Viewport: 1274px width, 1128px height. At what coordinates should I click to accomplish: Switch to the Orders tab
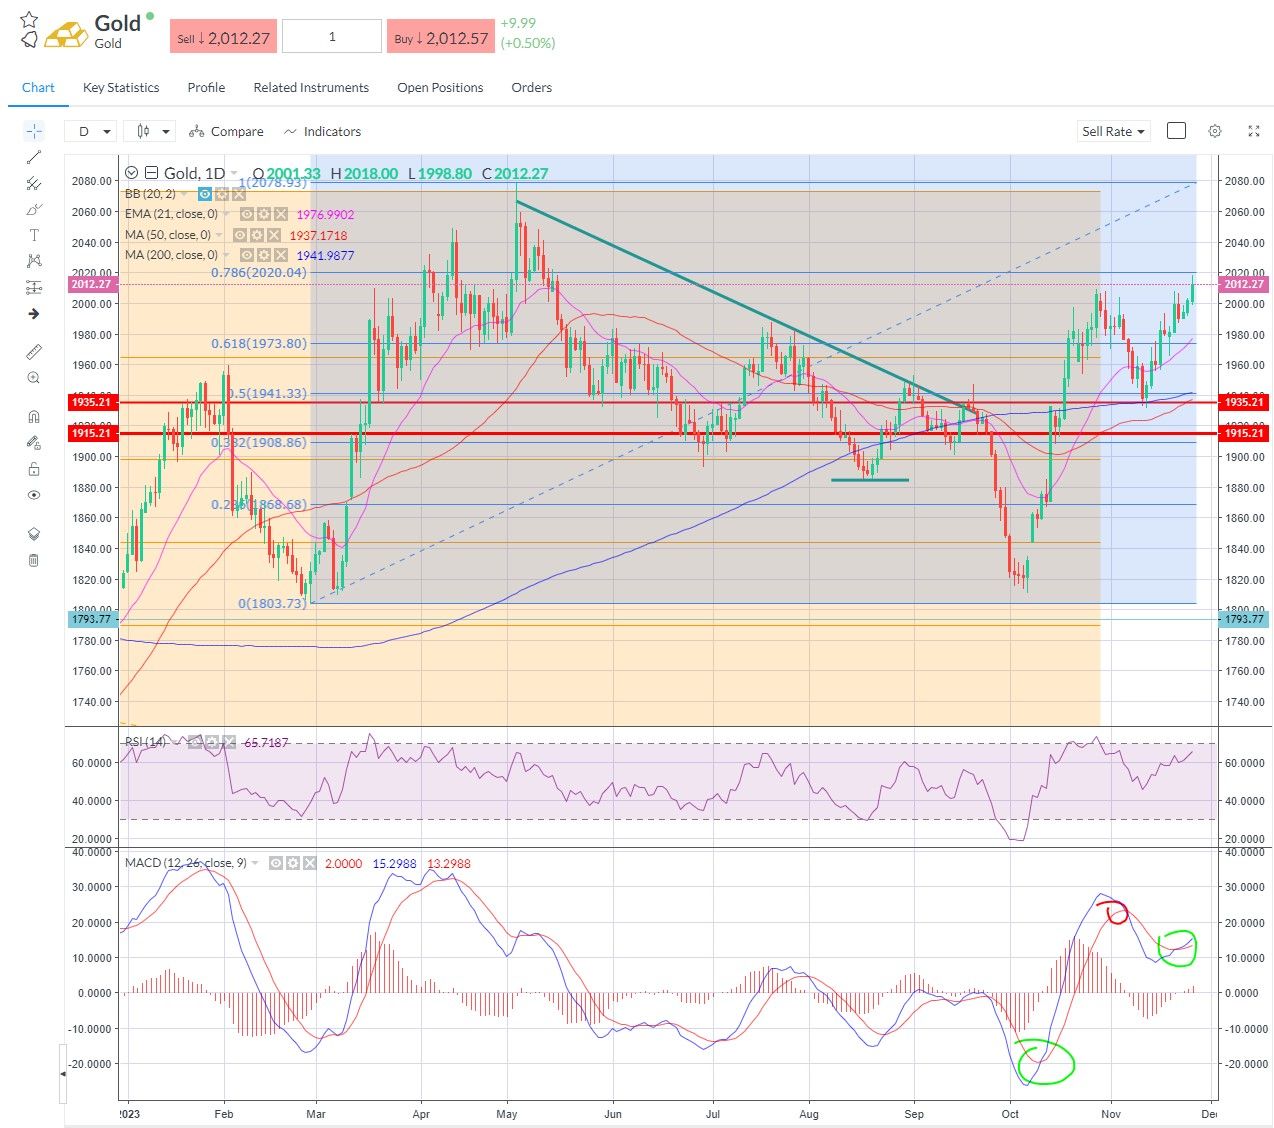pyautogui.click(x=531, y=88)
